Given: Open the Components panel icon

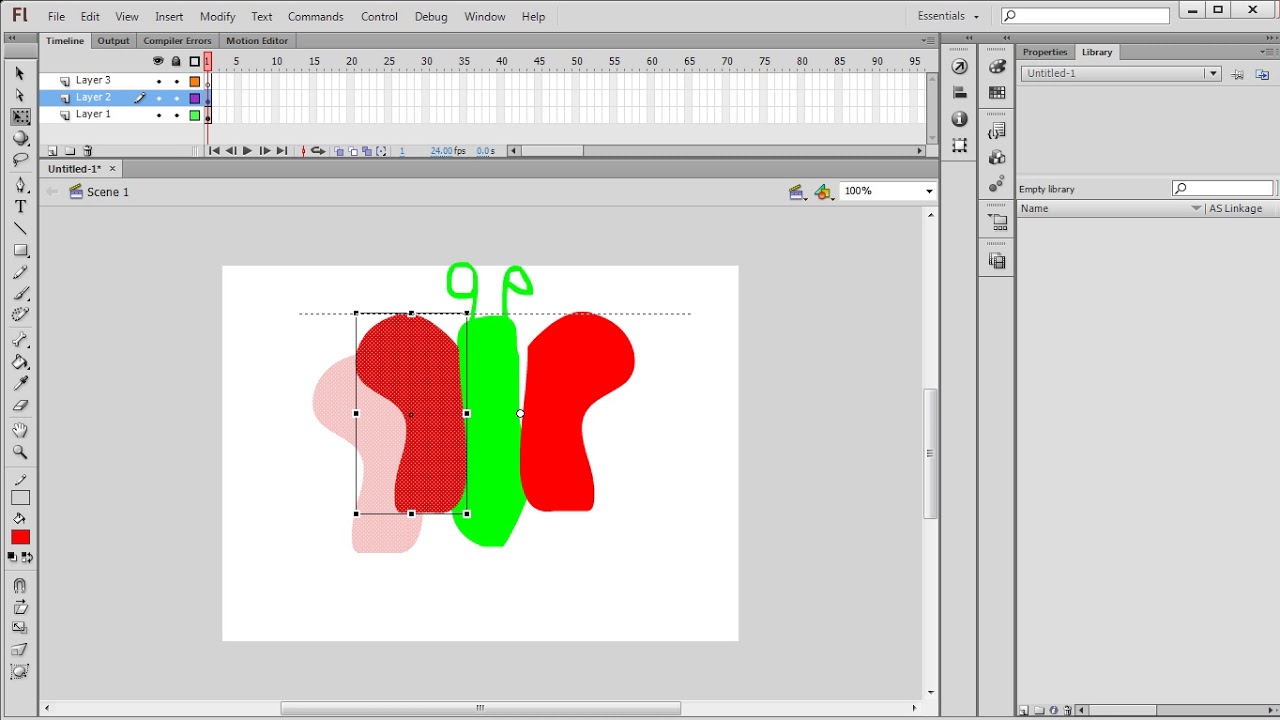Looking at the screenshot, I should pos(997,158).
